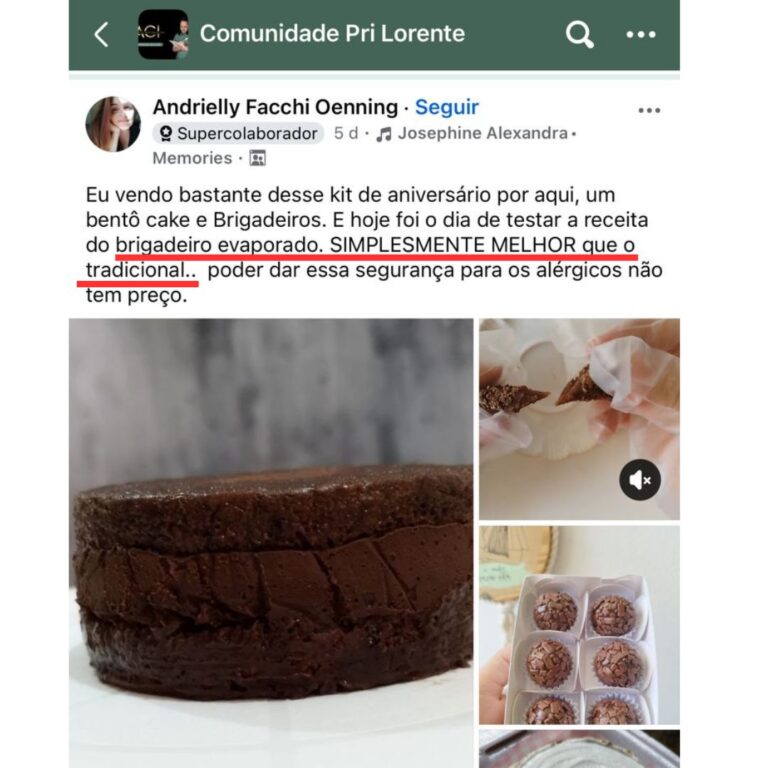Screen dimensions: 768x768
Task: Open the partially visible bottom photo
Action: (579, 749)
